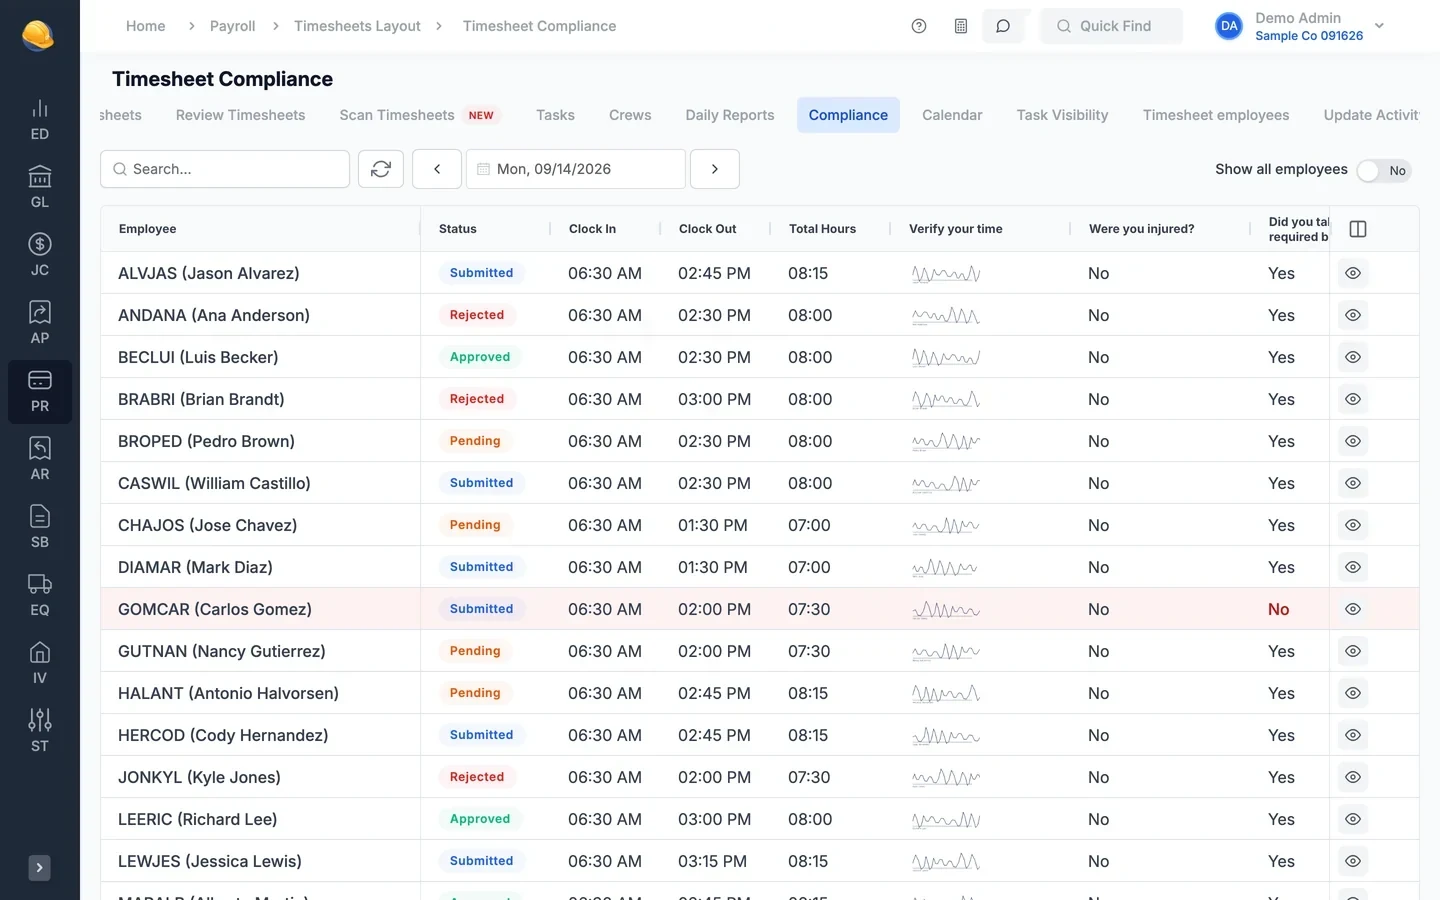Open the calculator icon in header

point(961,26)
